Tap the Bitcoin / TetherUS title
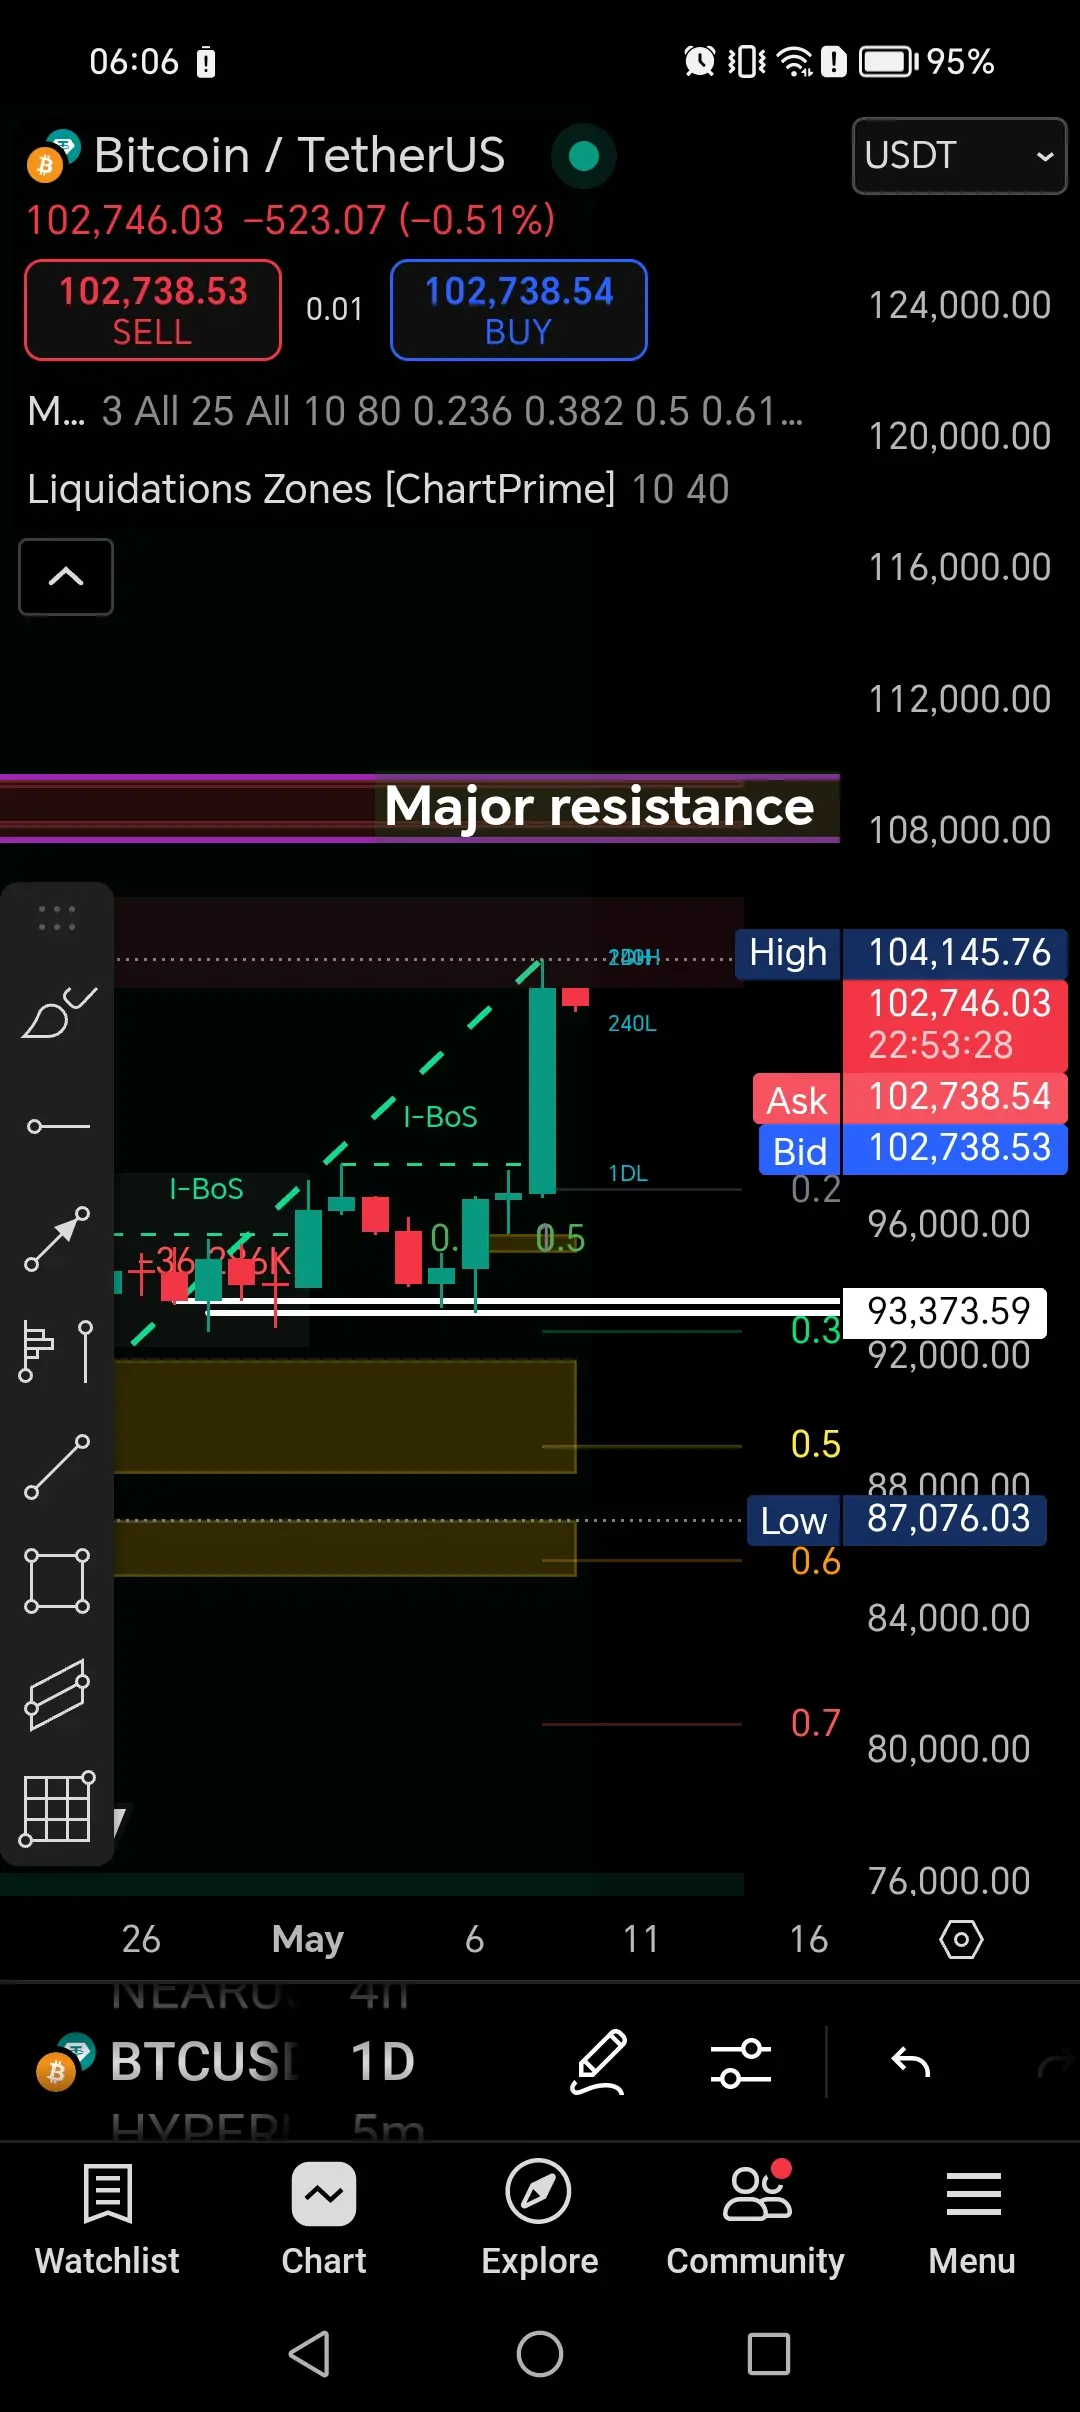 [300, 156]
